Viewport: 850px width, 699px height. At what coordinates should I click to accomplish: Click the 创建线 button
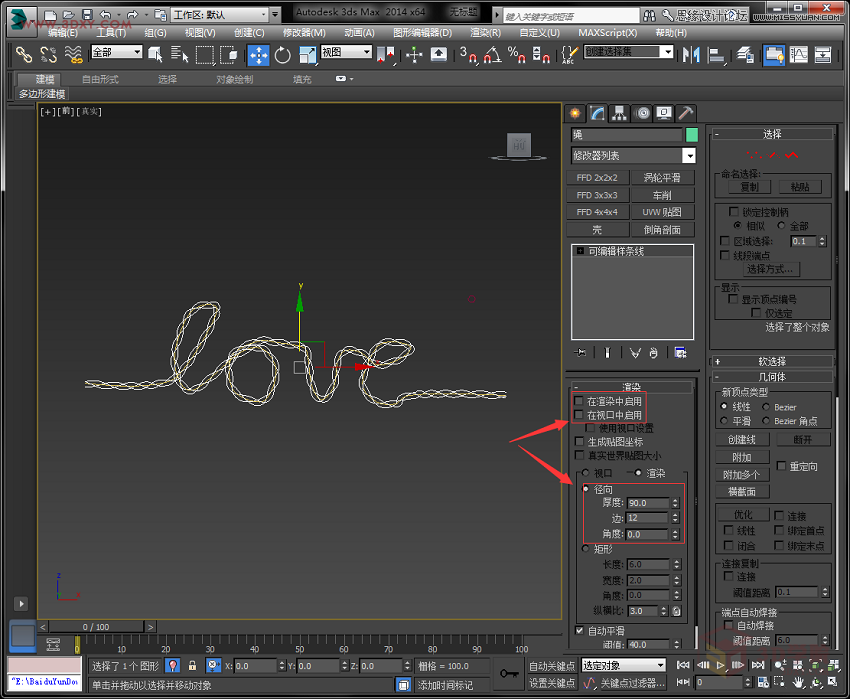tap(742, 439)
